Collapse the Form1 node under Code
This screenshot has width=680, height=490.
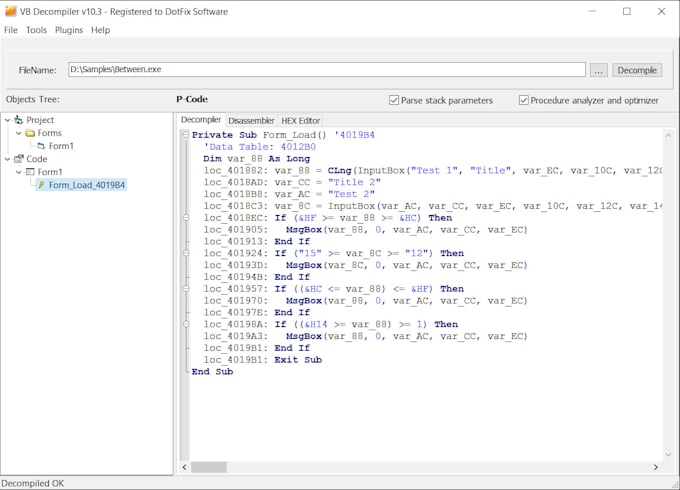pyautogui.click(x=19, y=172)
